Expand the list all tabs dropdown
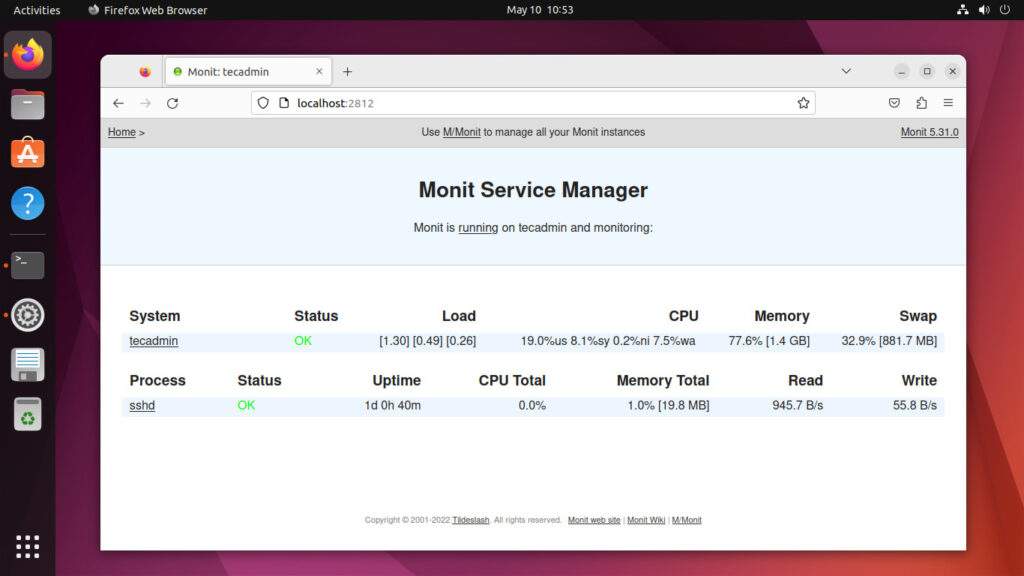The image size is (1024, 576). 846,72
